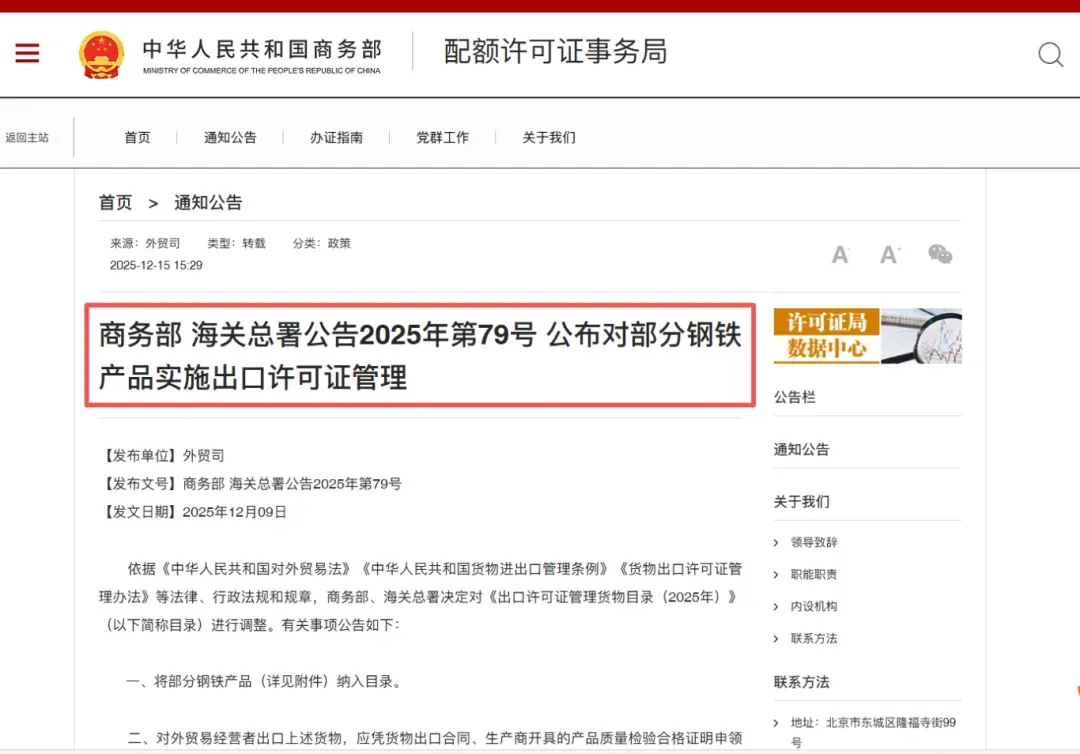Select 办证指南 navigation item
The height and width of the screenshot is (754, 1080).
(x=336, y=138)
